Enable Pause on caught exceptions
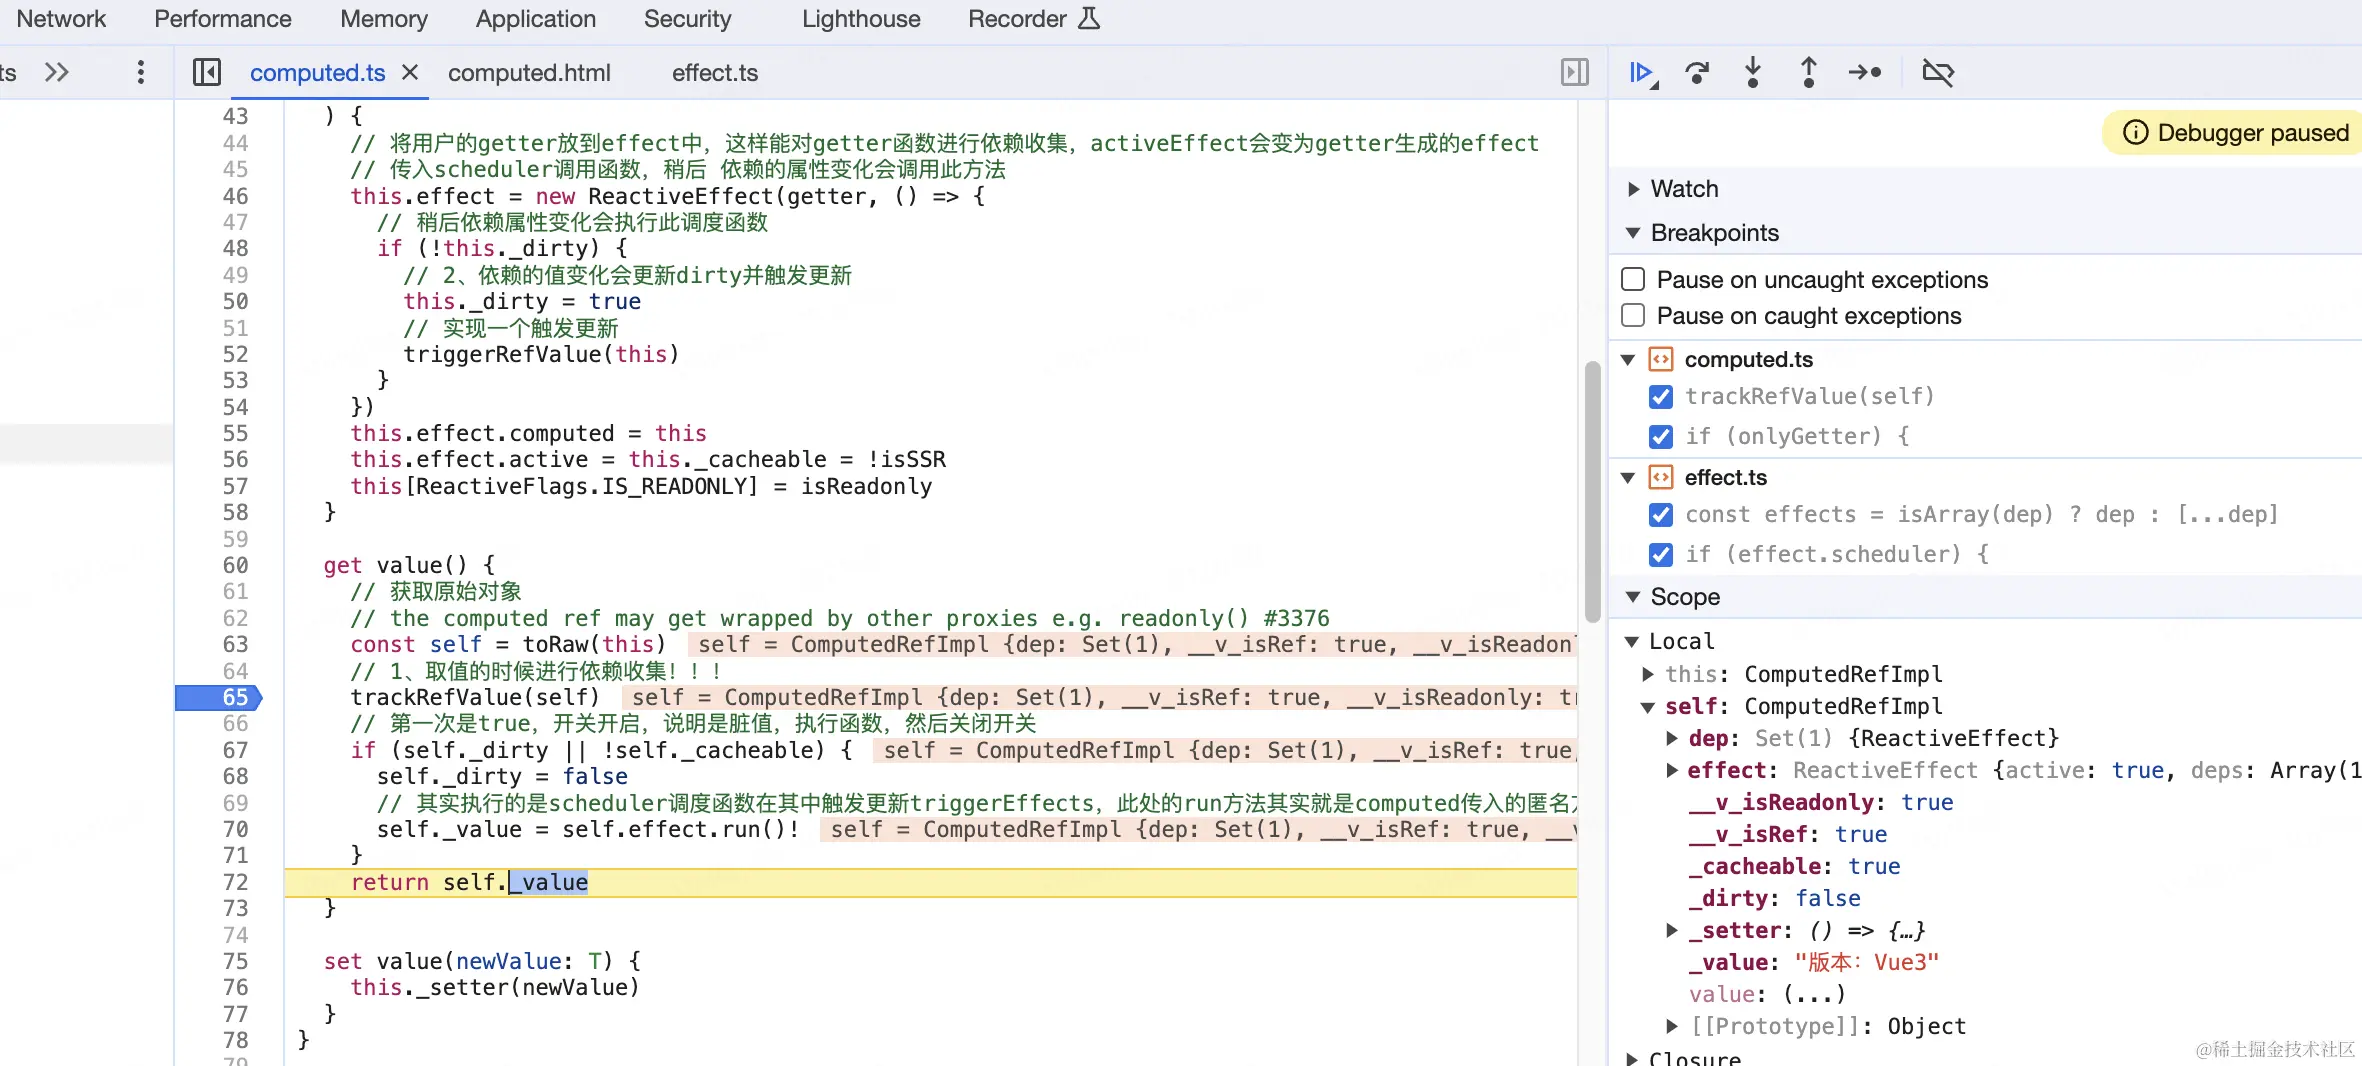 (1633, 315)
